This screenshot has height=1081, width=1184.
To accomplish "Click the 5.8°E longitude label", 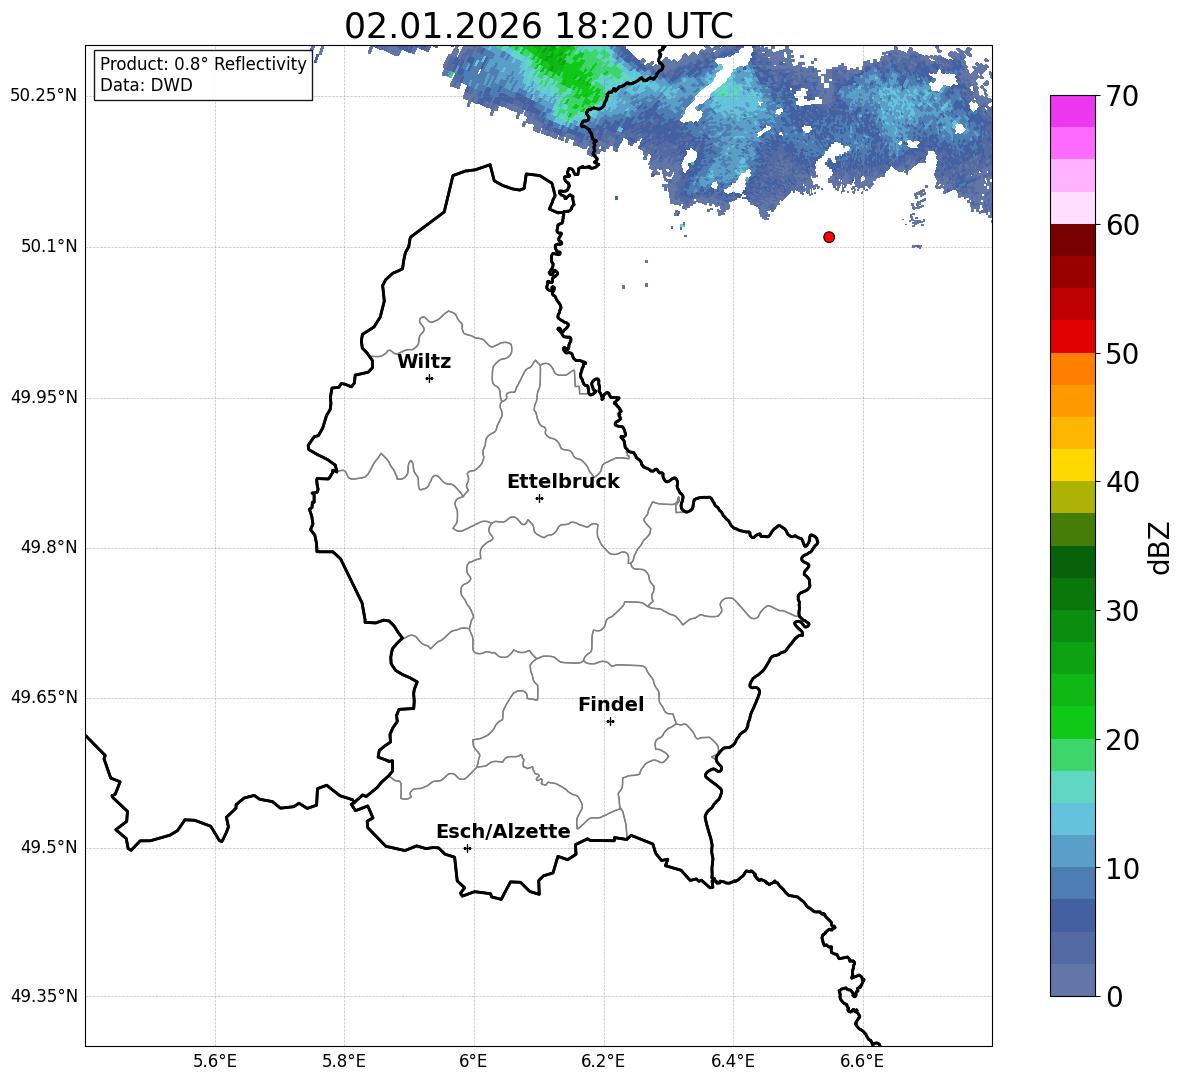I will pyautogui.click(x=344, y=1061).
